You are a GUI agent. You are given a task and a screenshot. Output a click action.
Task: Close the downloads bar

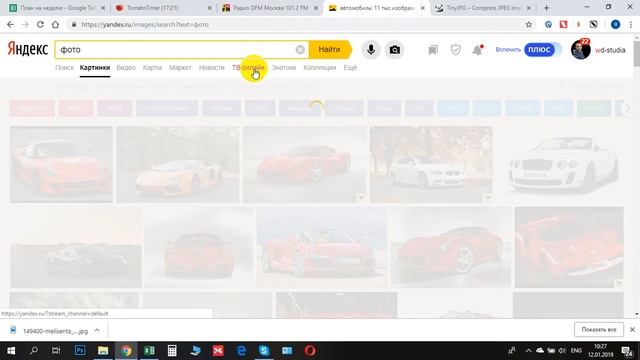632,330
